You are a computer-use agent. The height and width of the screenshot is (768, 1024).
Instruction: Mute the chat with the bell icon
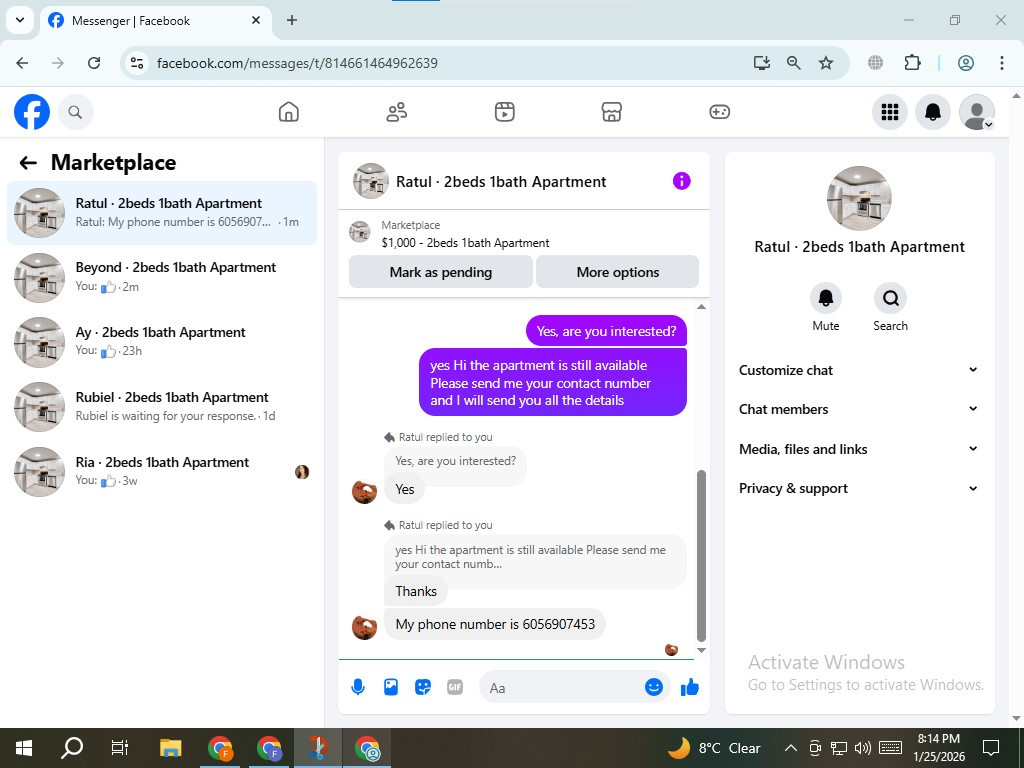tap(825, 298)
